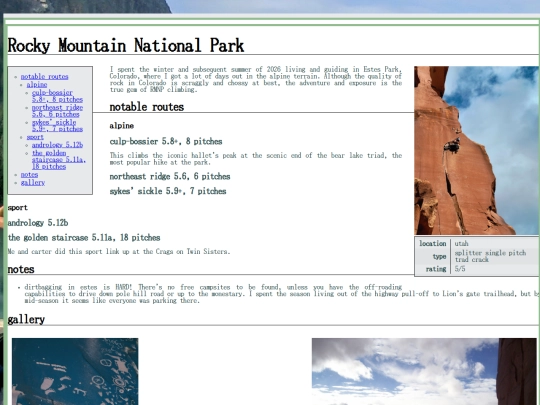
Task: Click the Twin Sisters link-up sentence
Action: (x=118, y=251)
